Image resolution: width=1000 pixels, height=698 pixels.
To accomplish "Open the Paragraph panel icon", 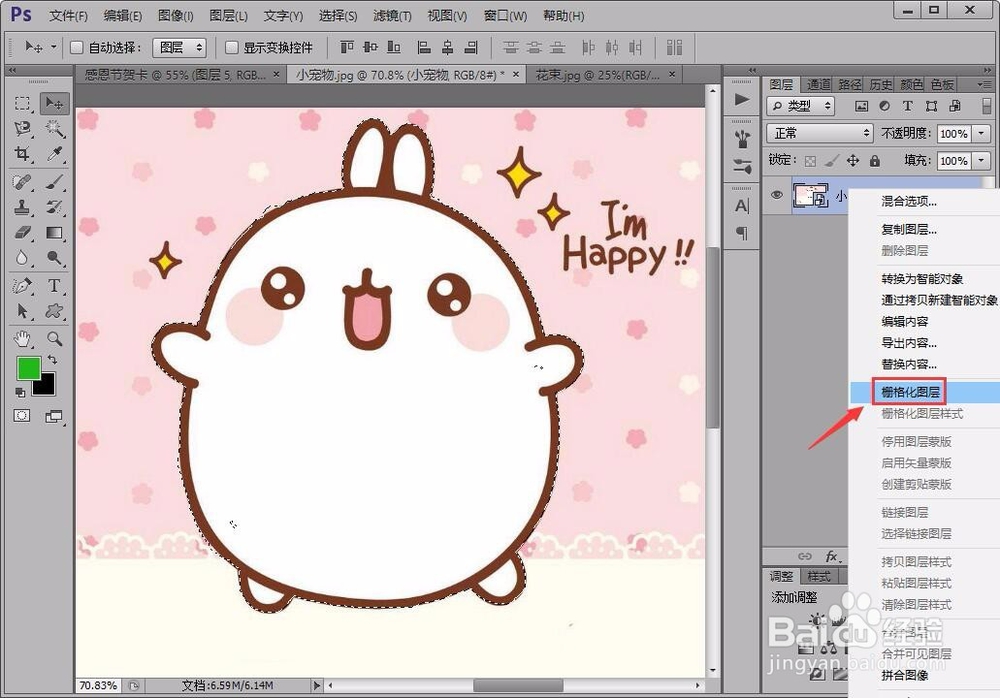I will point(742,233).
